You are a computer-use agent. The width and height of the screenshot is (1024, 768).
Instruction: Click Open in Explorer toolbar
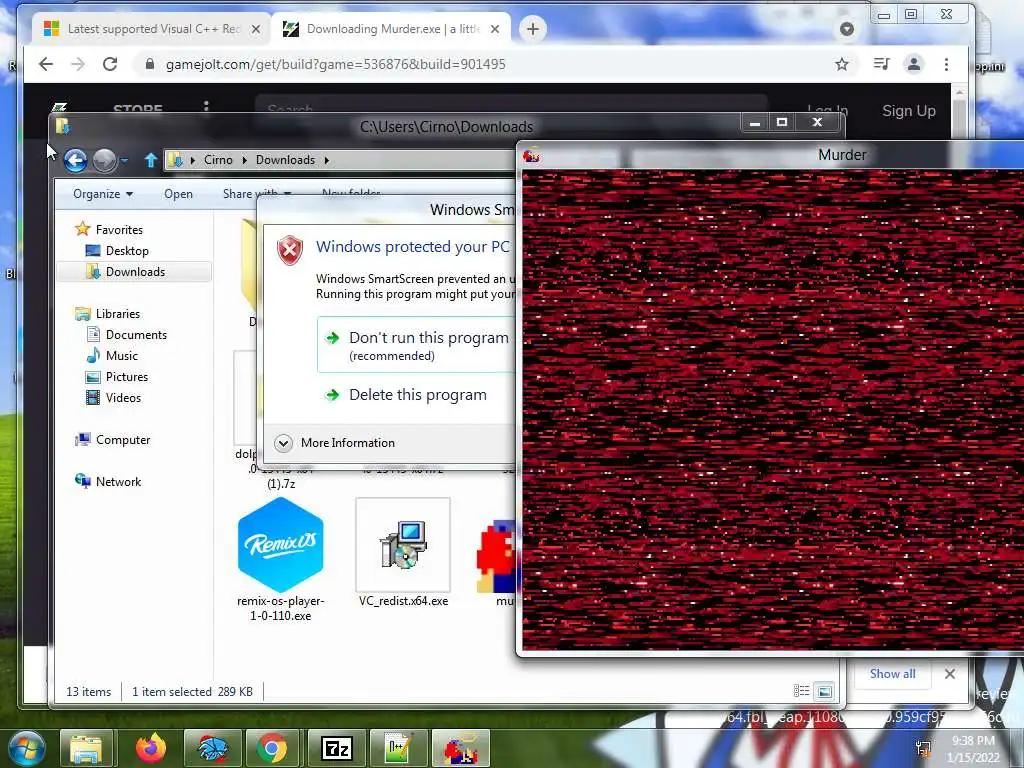178,194
